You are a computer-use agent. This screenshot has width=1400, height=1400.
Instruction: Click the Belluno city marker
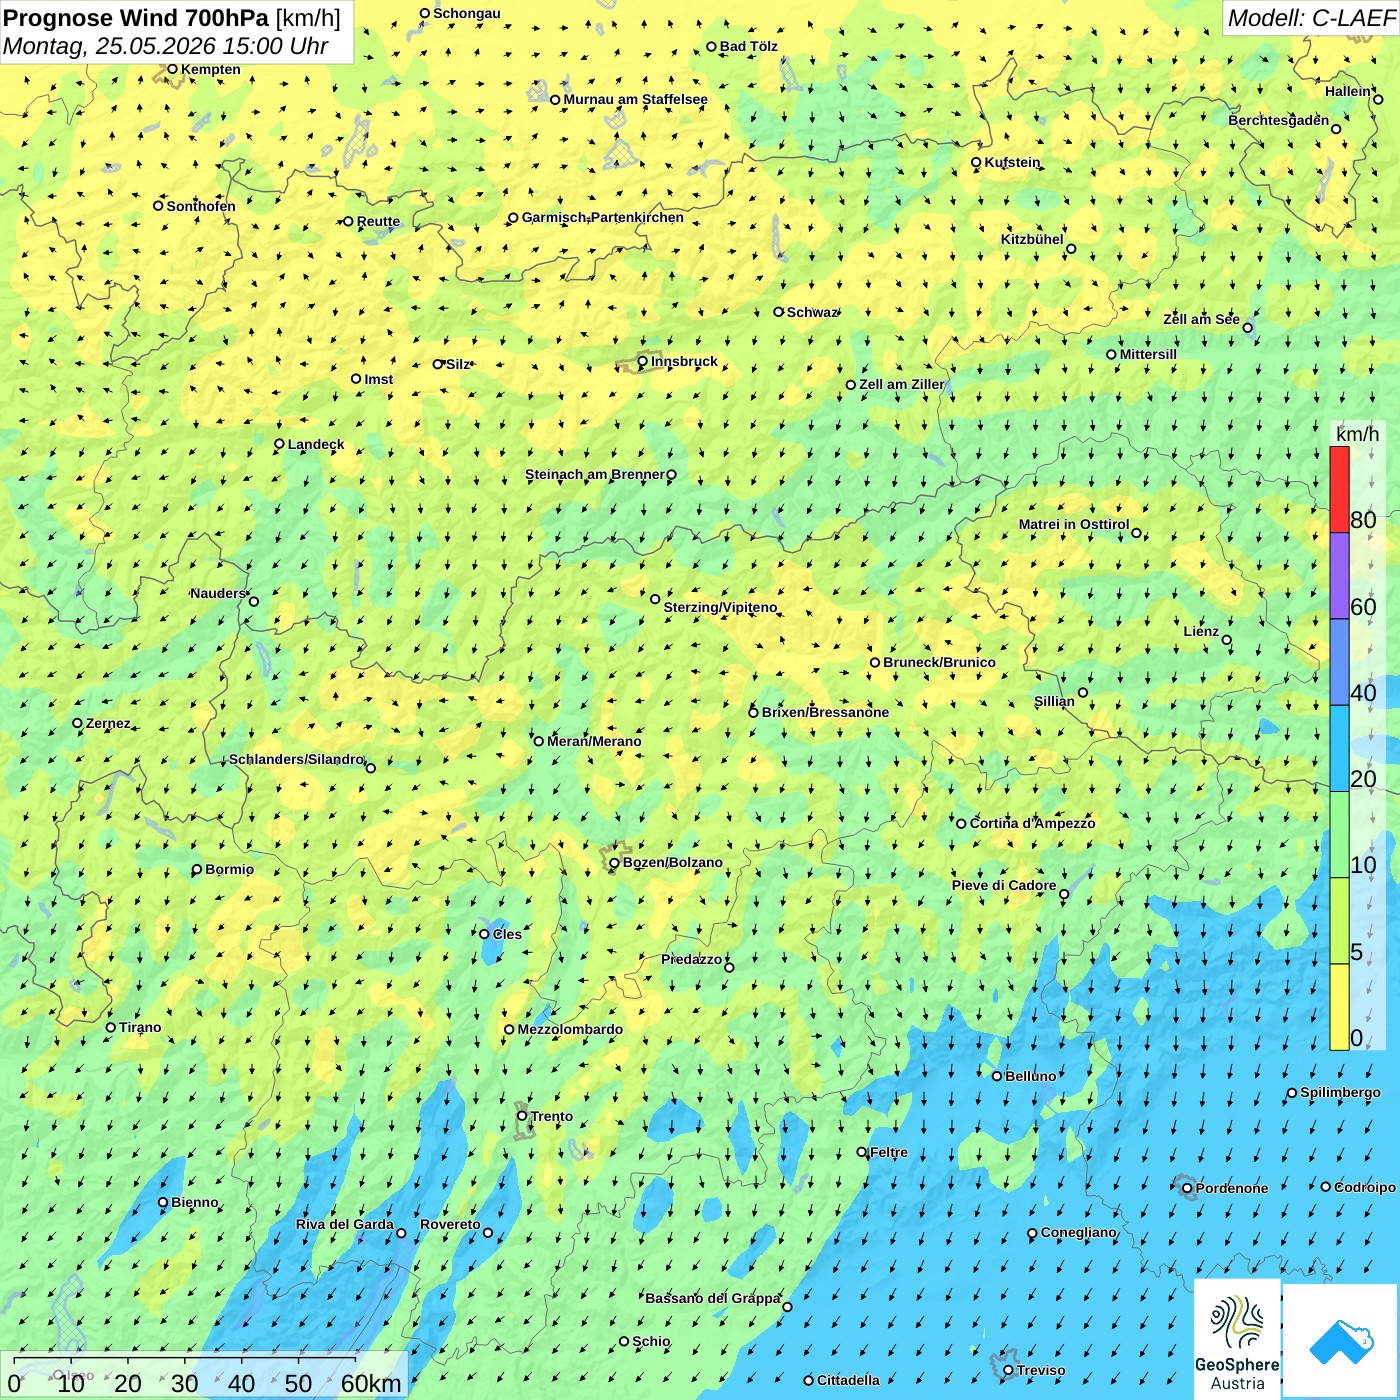click(x=997, y=1076)
